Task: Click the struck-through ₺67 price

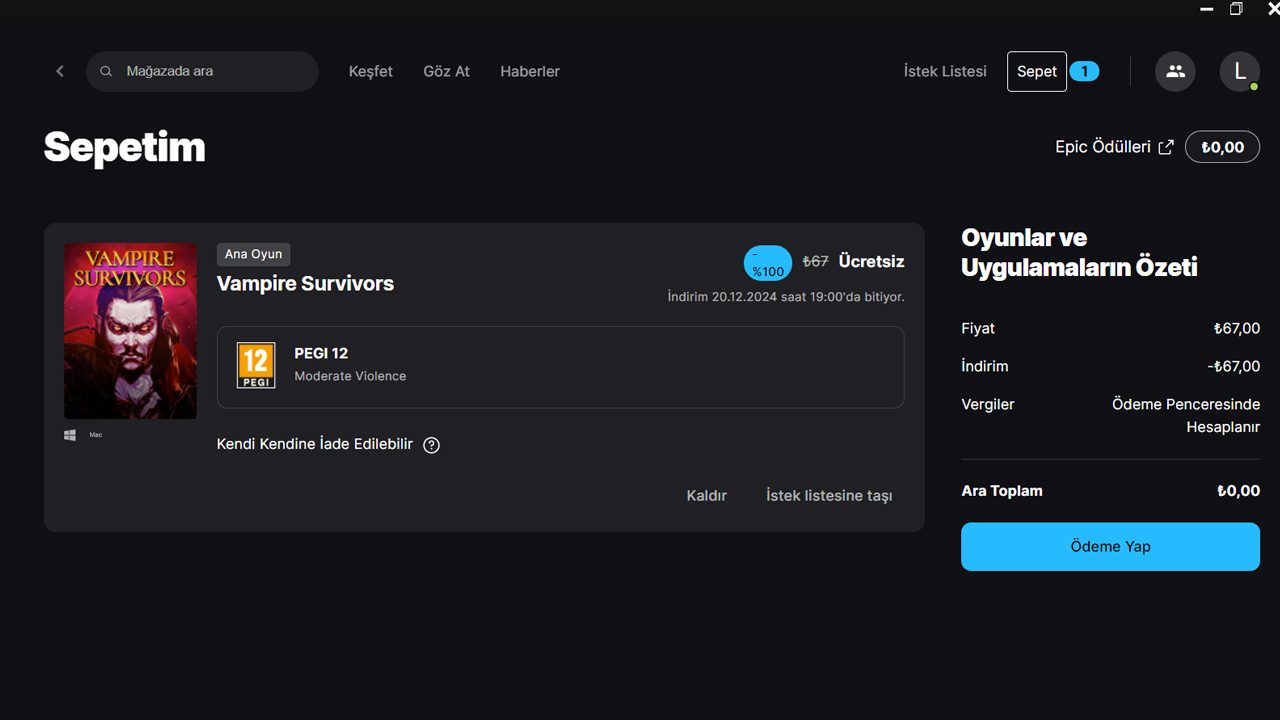Action: [x=815, y=262]
